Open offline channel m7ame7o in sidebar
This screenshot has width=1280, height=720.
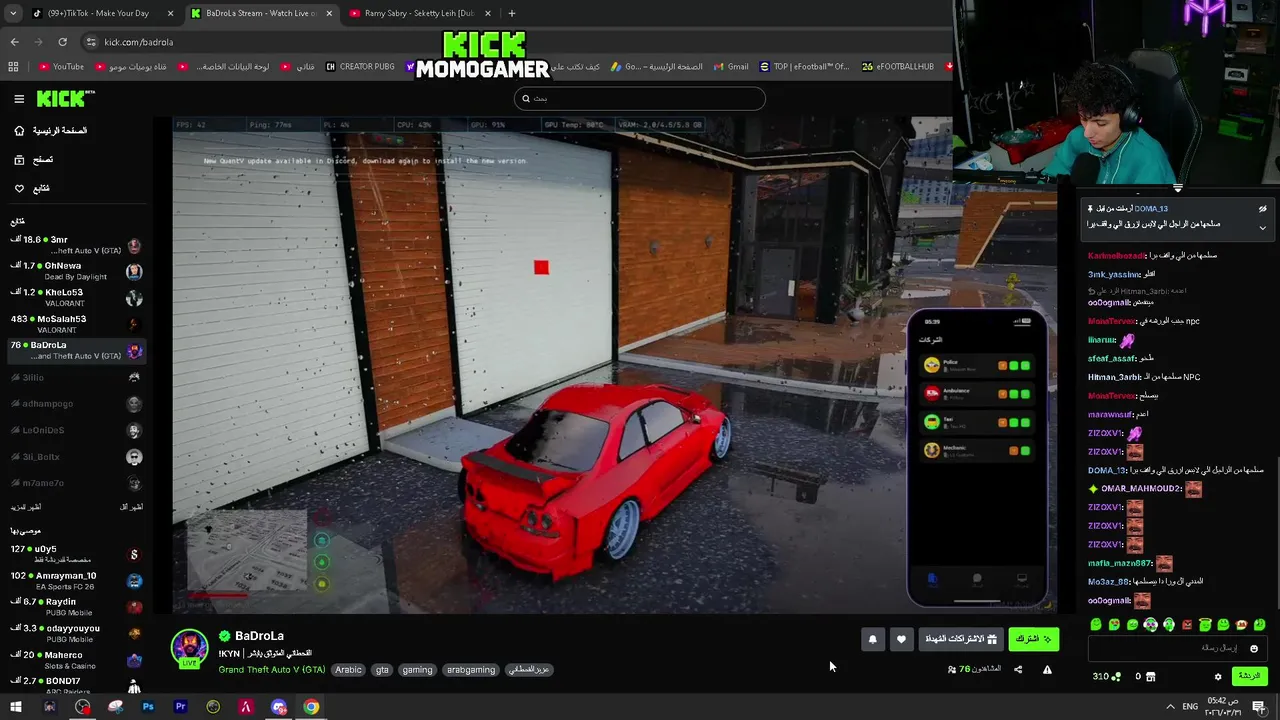(76, 483)
